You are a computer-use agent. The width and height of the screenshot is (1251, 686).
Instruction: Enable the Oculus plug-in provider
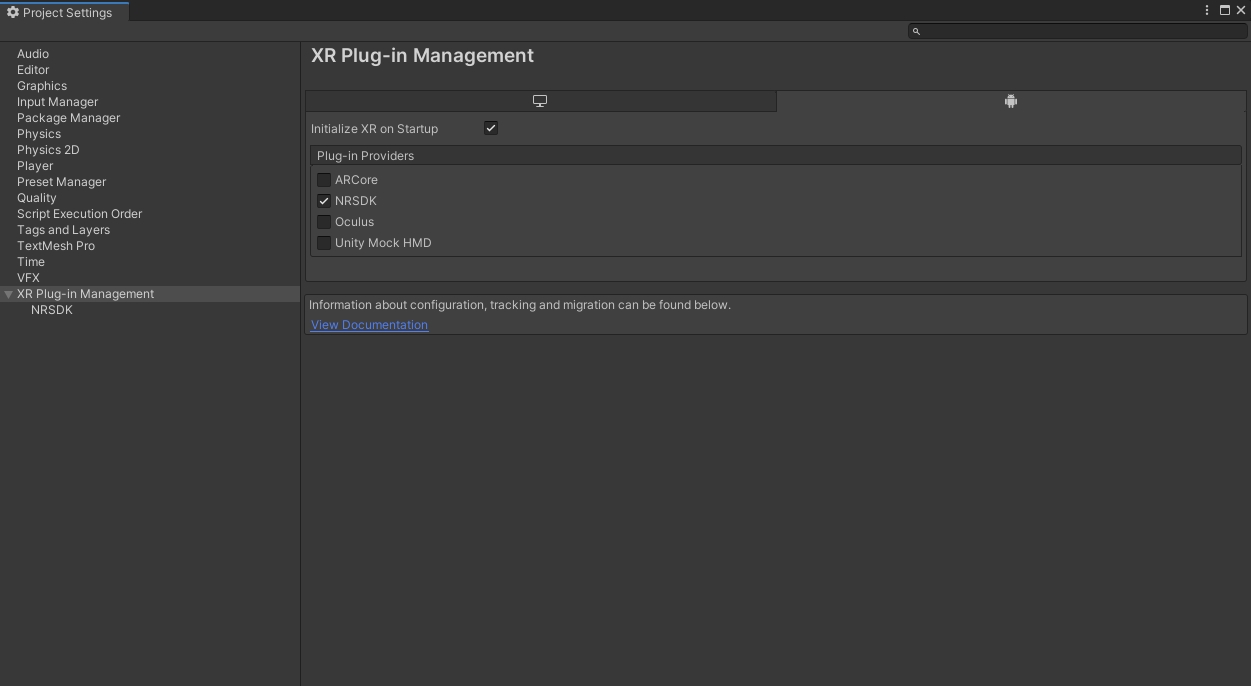324,222
